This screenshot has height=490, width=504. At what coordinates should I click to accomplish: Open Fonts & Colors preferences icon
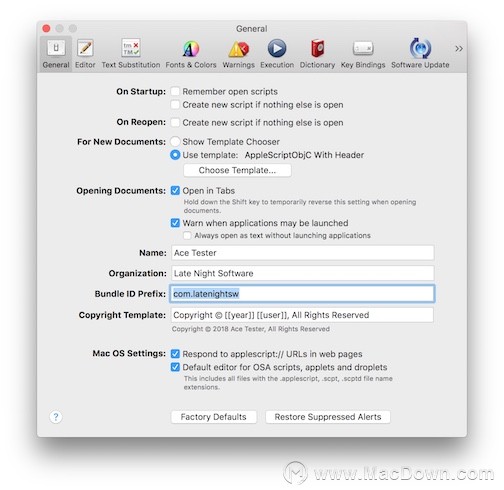coord(191,49)
